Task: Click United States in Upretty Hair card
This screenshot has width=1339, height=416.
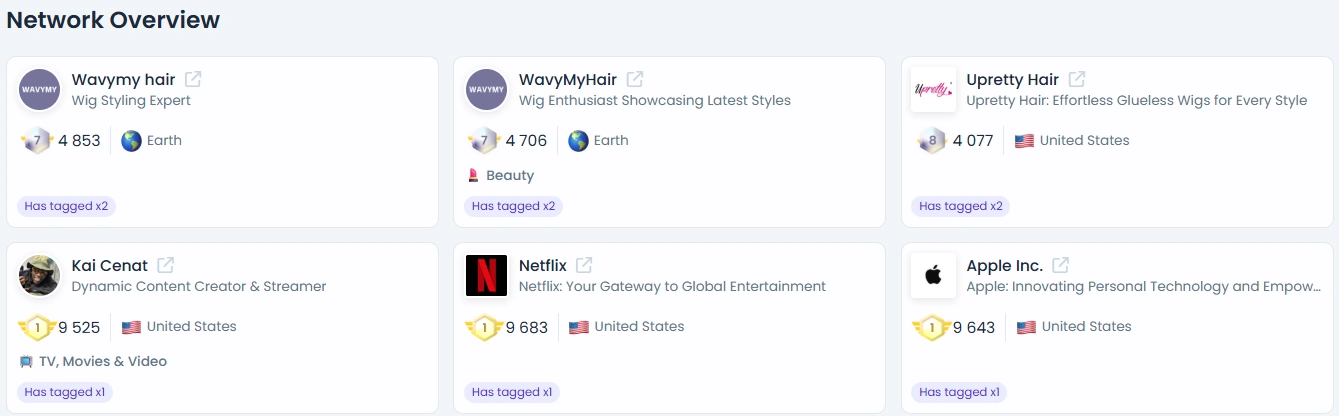Action: 1085,141
